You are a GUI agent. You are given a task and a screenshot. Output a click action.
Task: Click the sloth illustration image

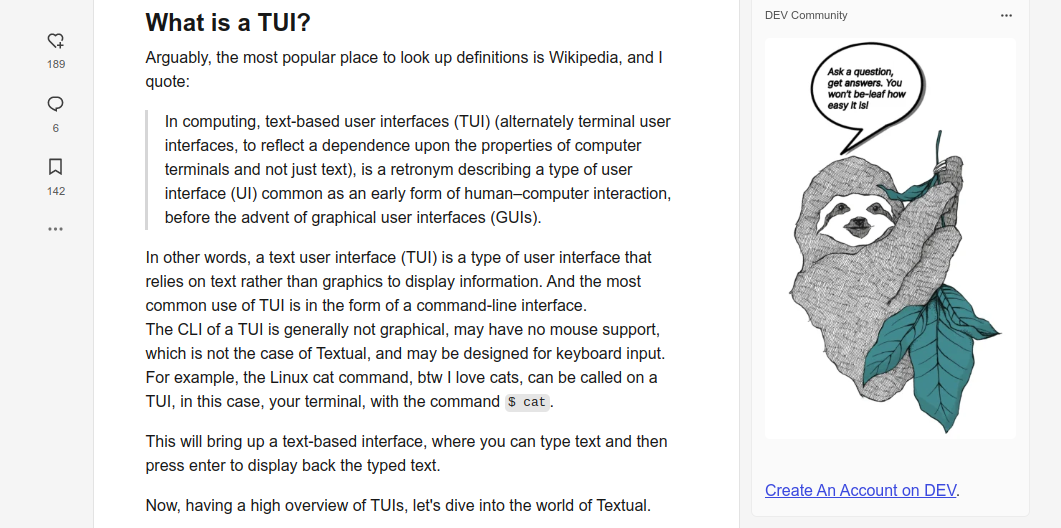tap(890, 239)
